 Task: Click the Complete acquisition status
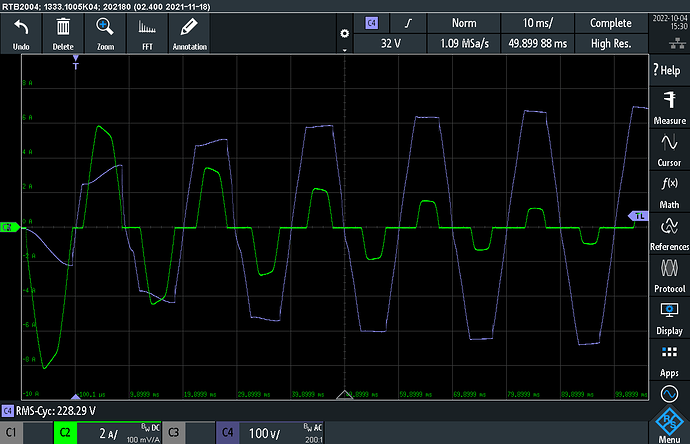pyautogui.click(x=611, y=23)
